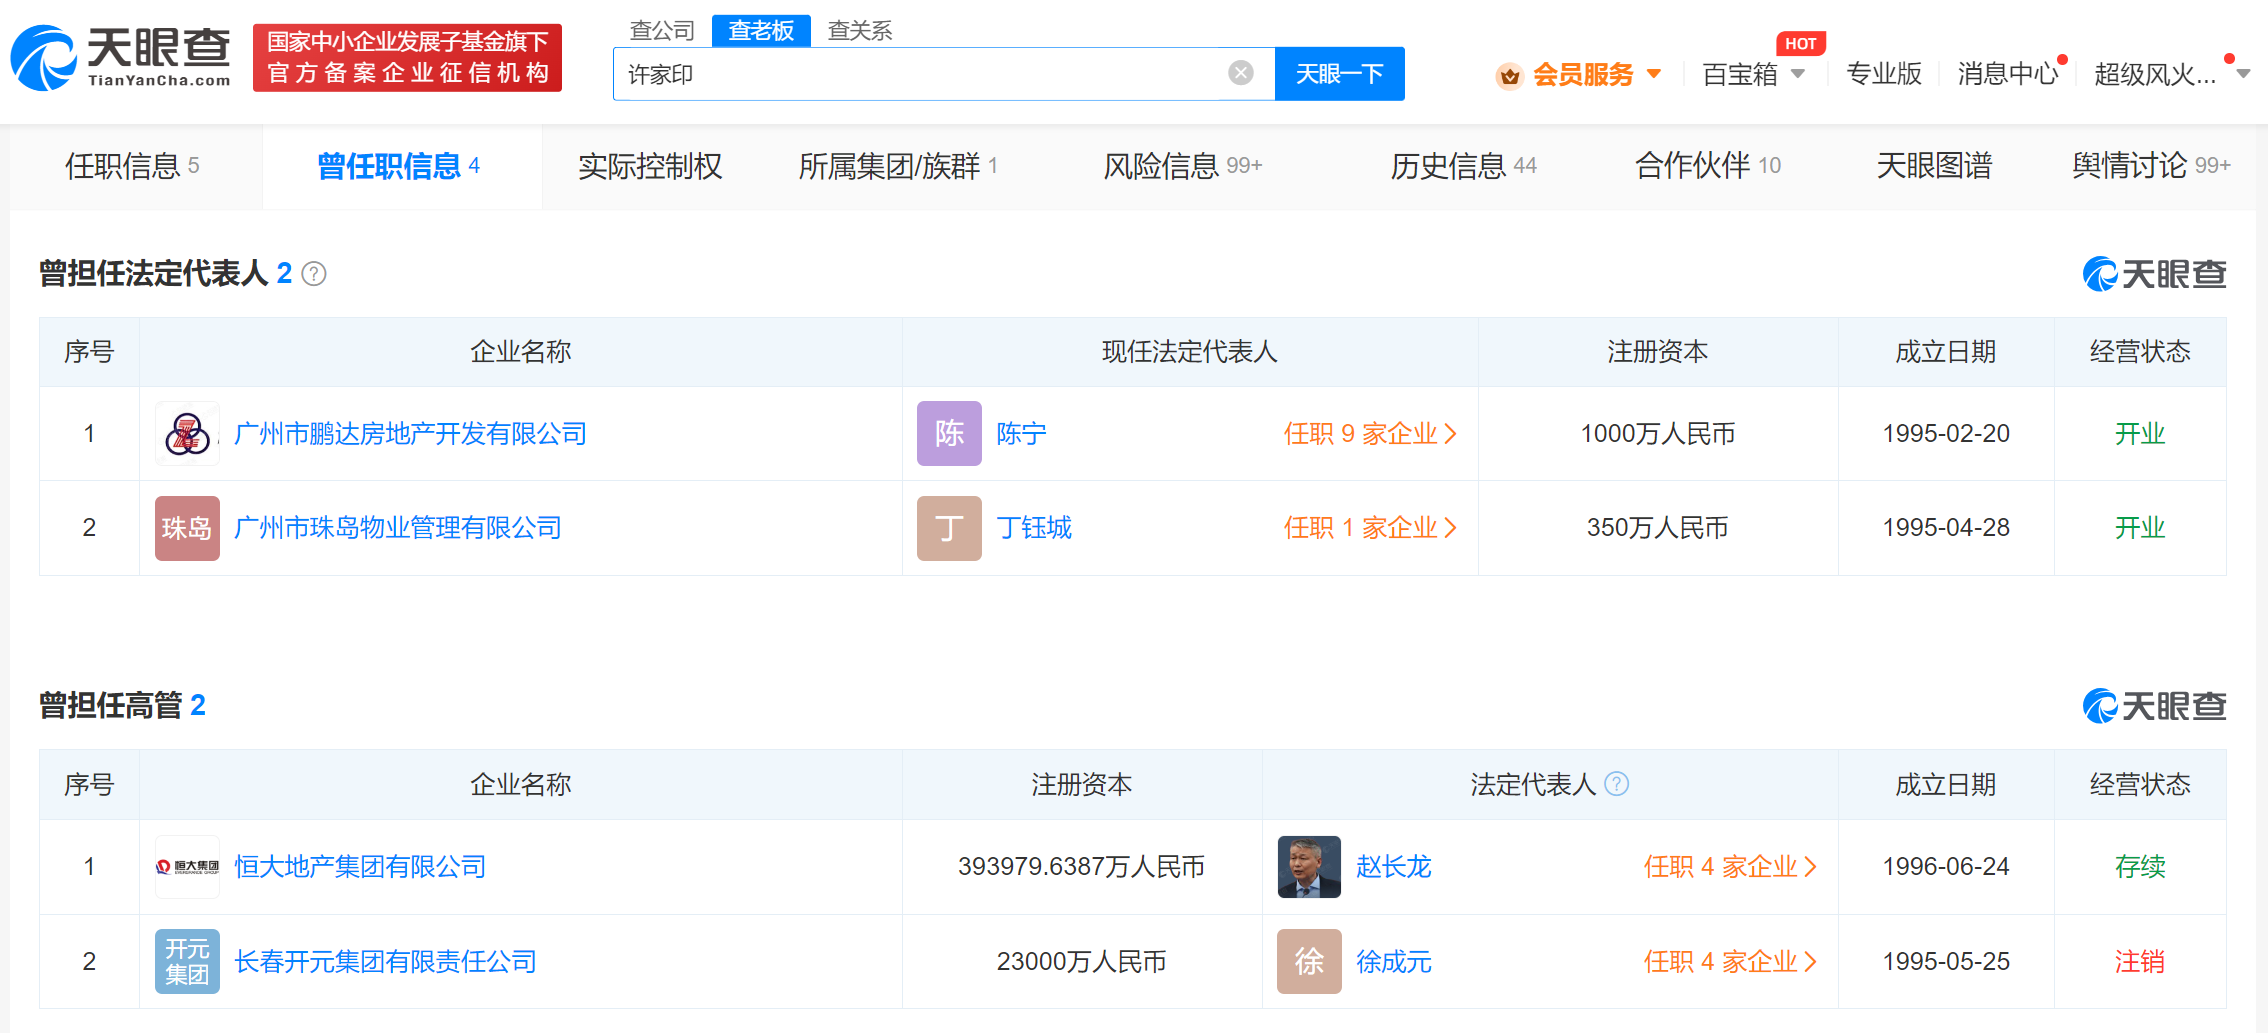Open the 天眼图谱 tab

point(1934,166)
